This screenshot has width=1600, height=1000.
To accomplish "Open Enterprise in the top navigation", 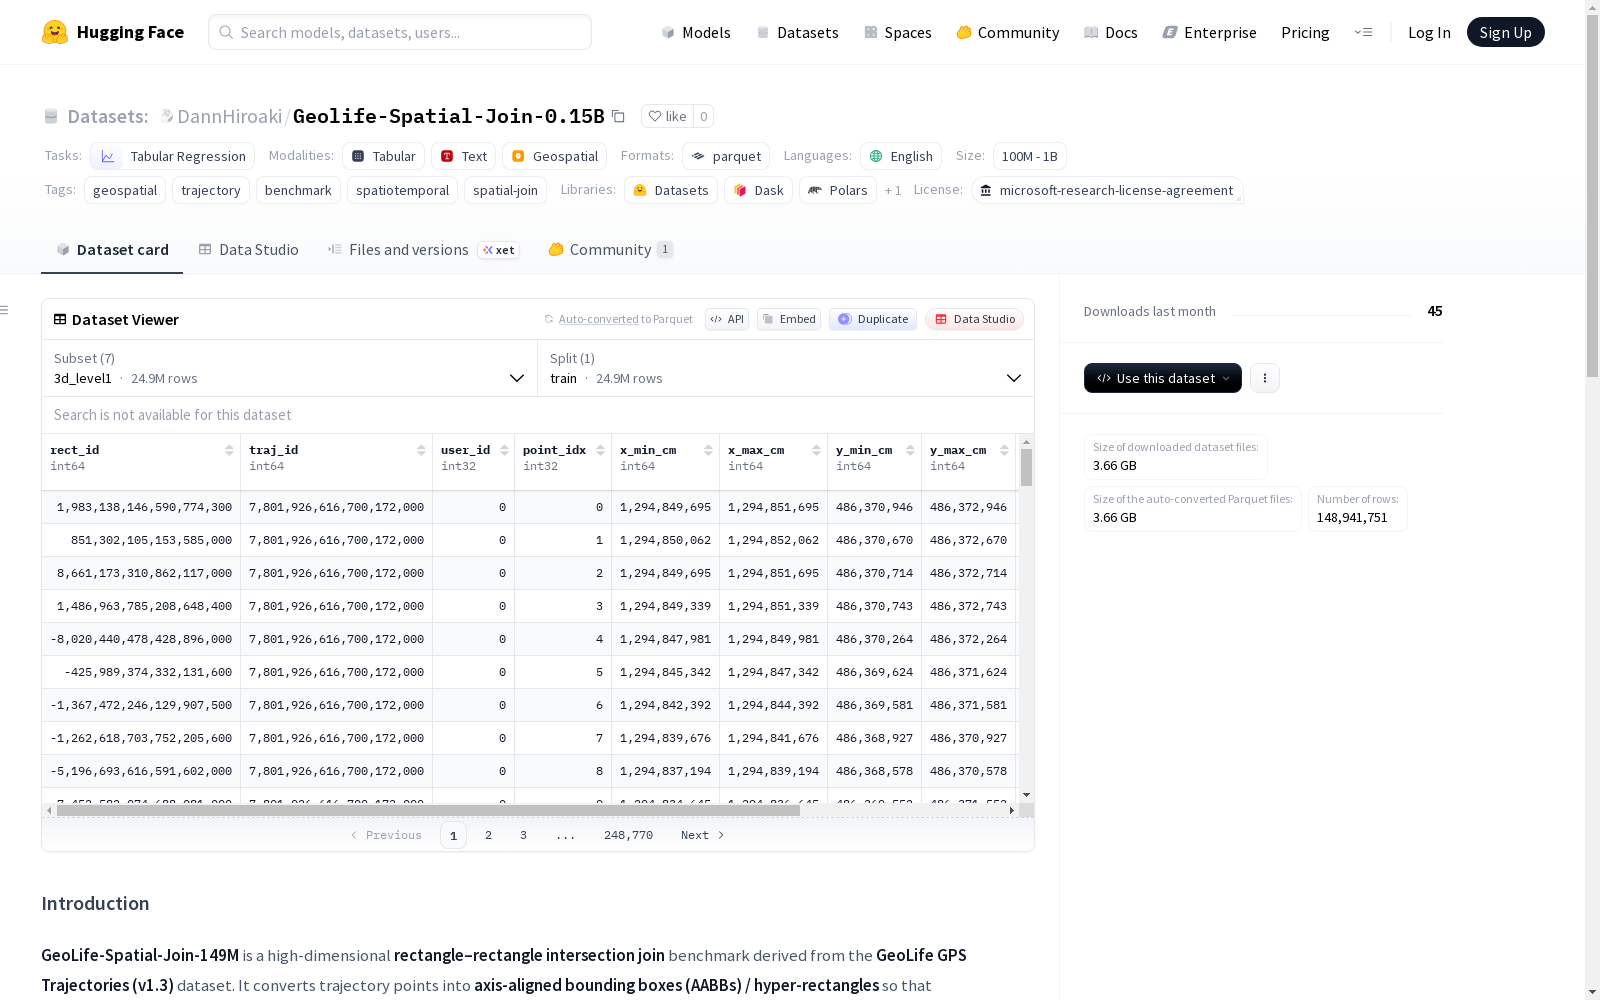I will pos(1210,32).
